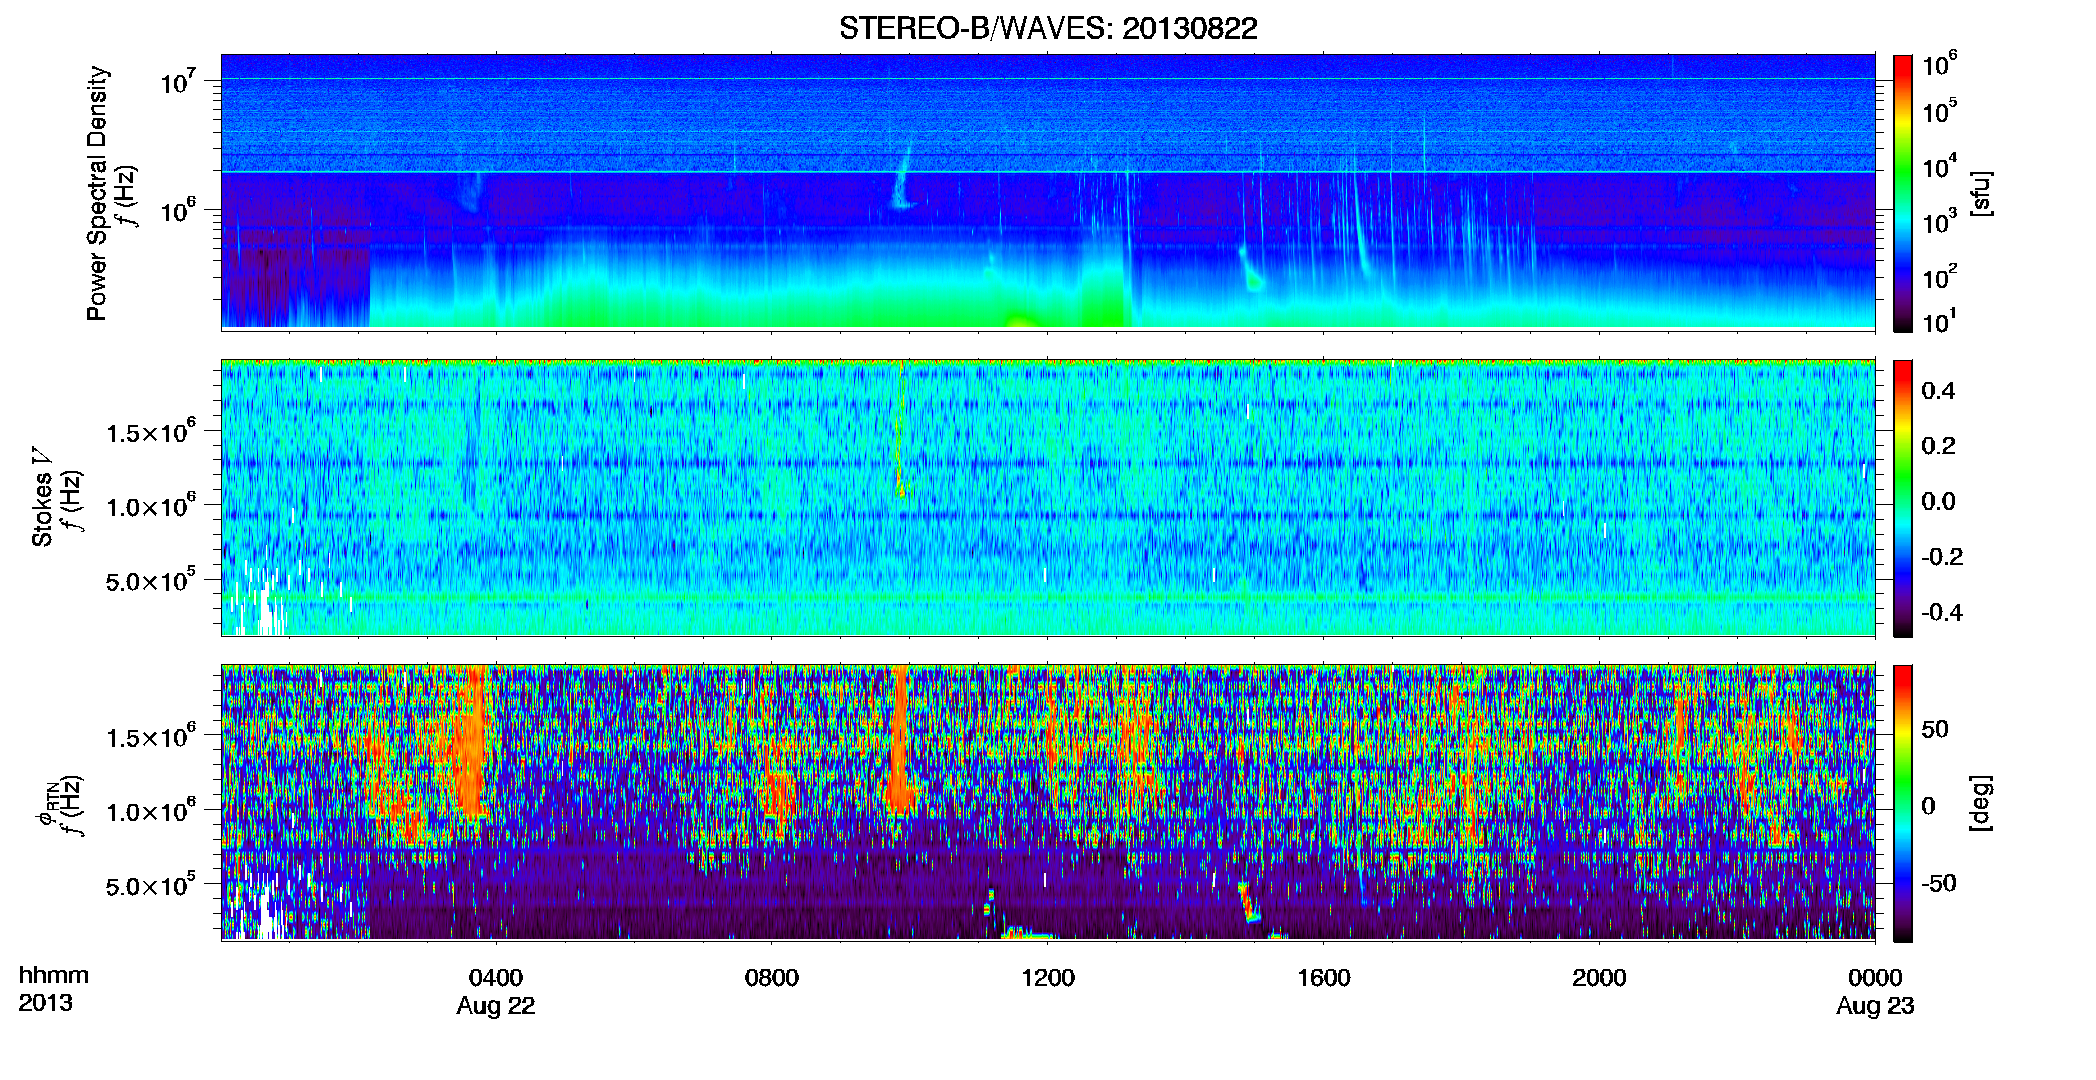Click the [deg] colorbar unit label
This screenshot has height=1080, width=2096.
(1981, 803)
